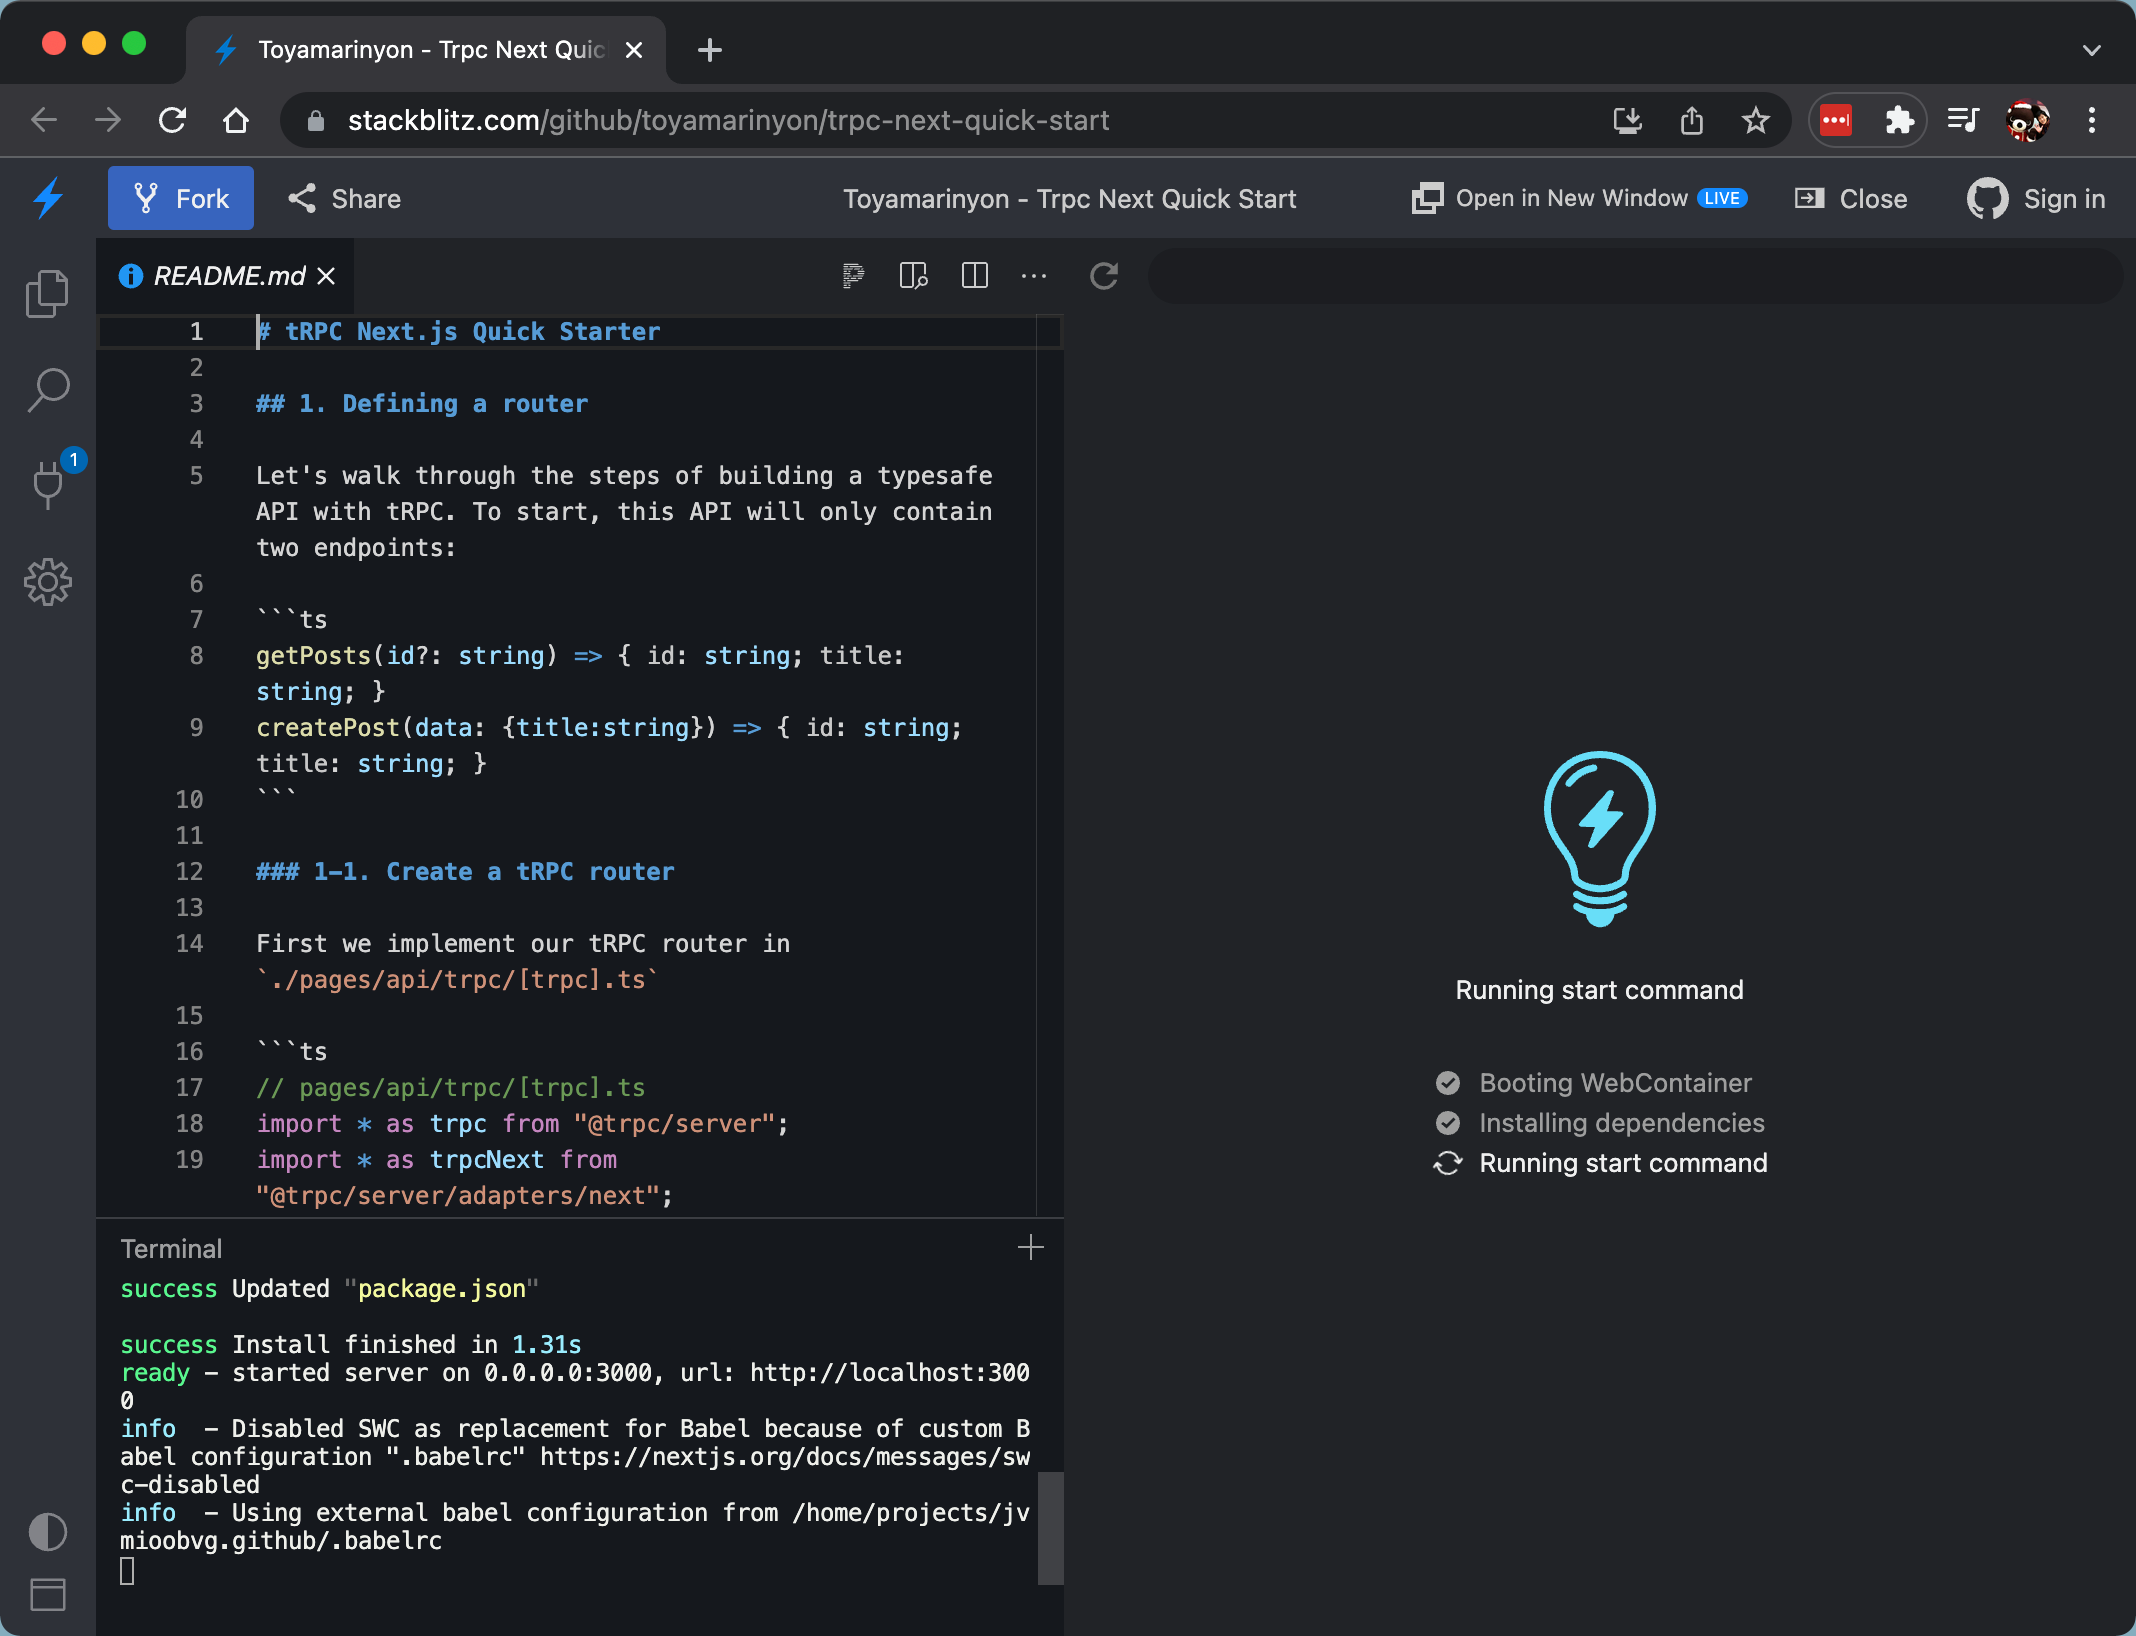Screen dimensions: 2136x1636
Task: Select the README.md editor tab
Action: click(228, 276)
